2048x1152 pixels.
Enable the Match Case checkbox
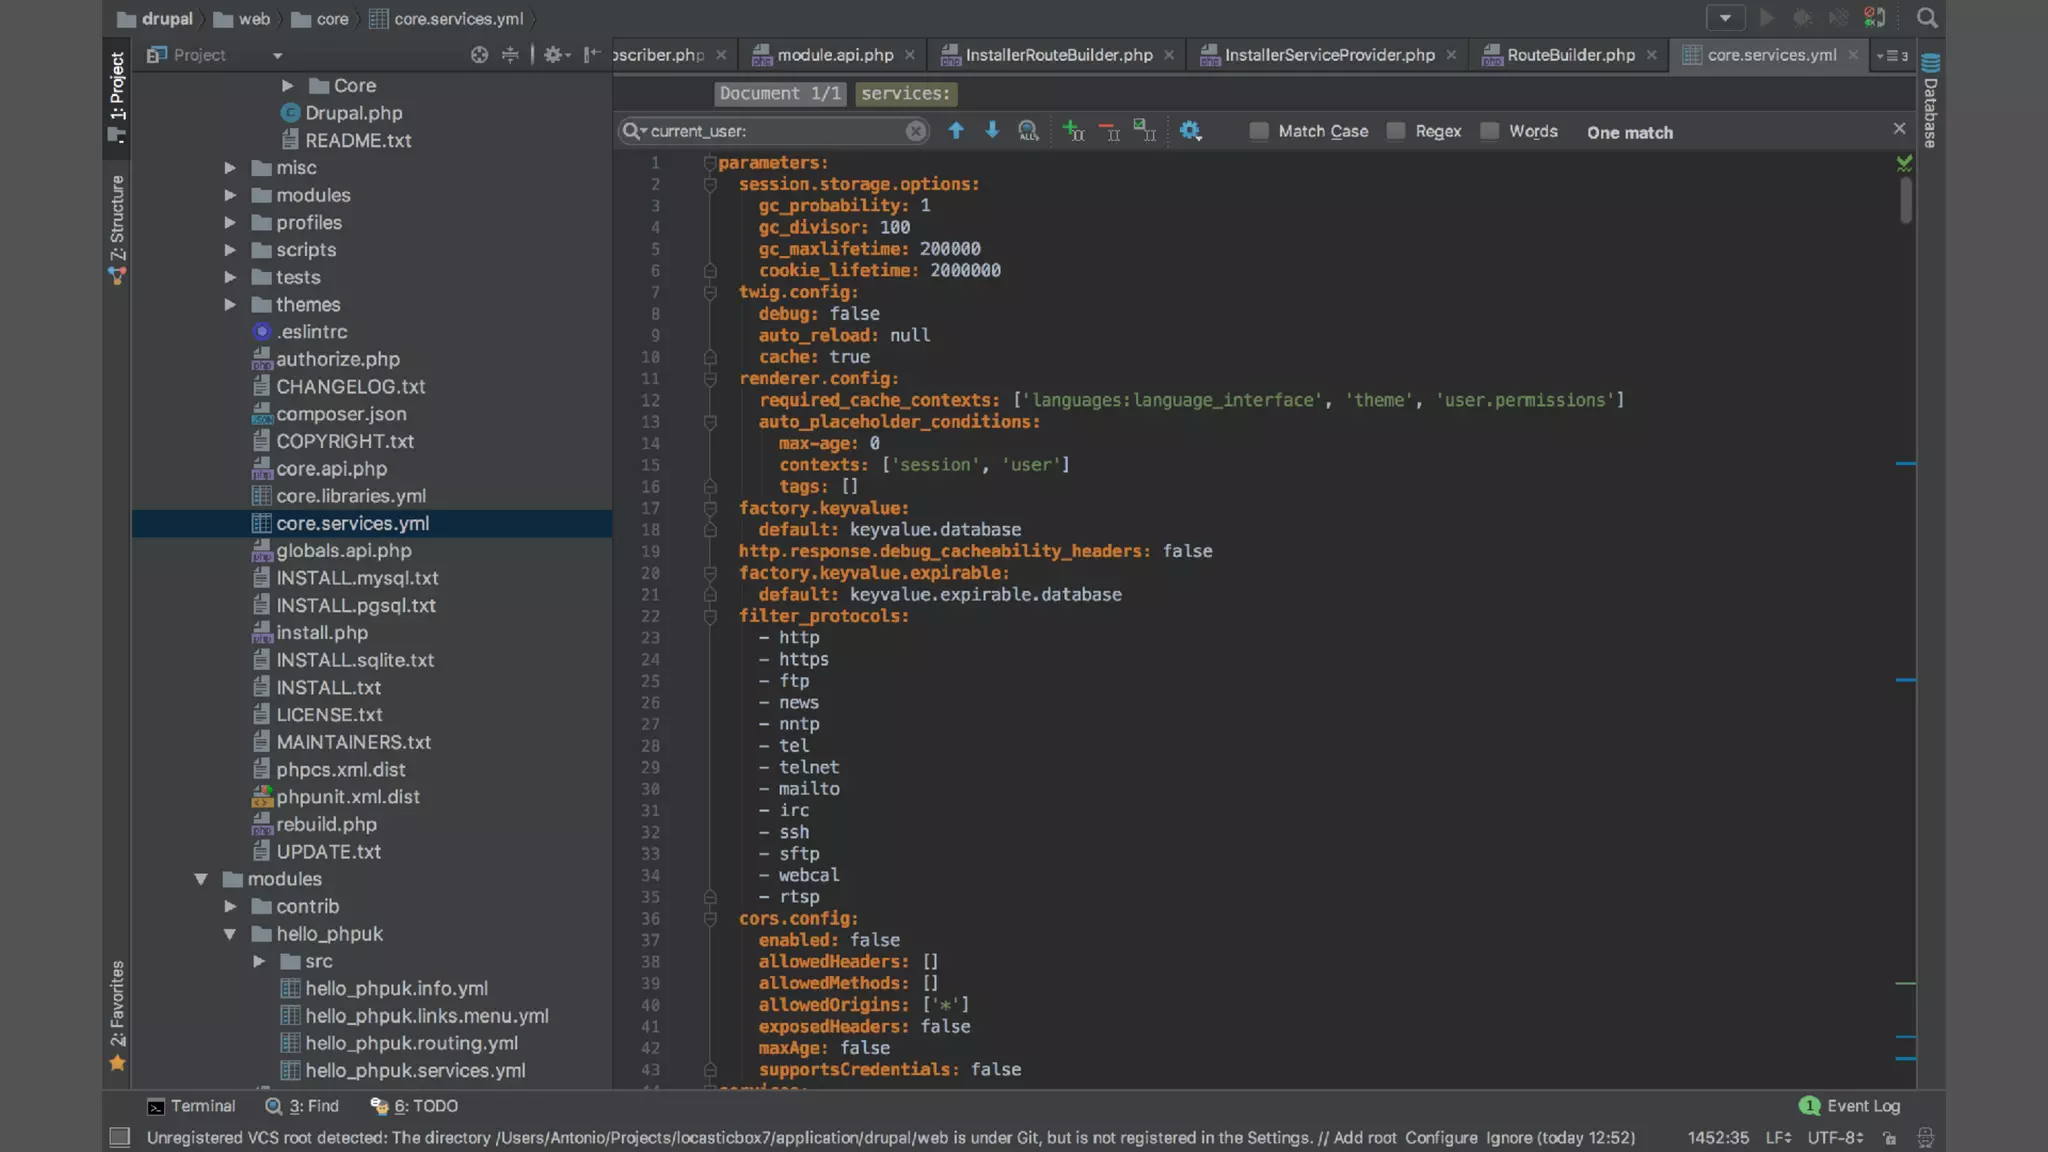coord(1259,131)
